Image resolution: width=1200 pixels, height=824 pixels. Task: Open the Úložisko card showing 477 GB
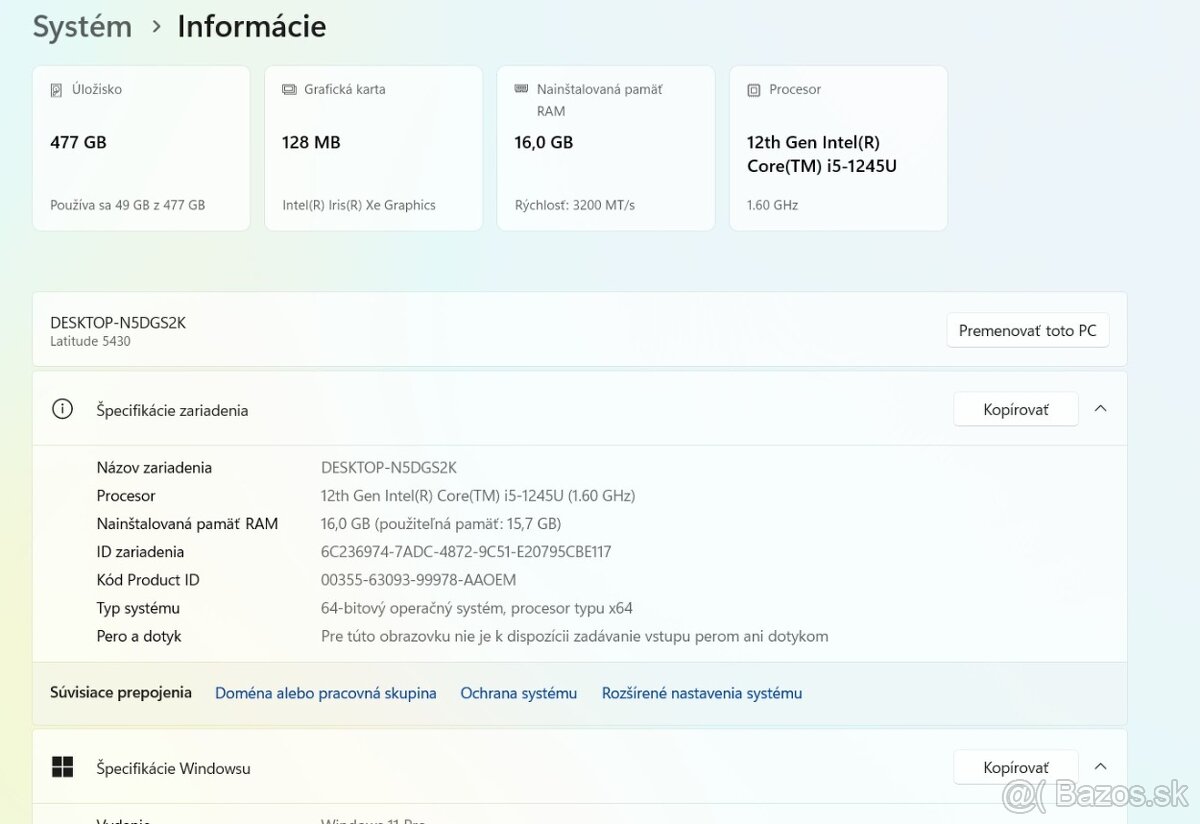tap(140, 148)
